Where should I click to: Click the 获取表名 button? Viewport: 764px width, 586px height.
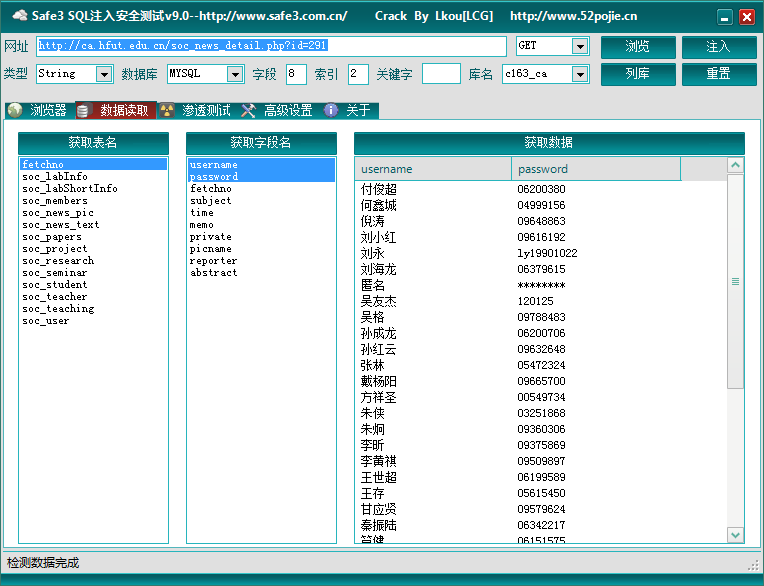pos(93,143)
